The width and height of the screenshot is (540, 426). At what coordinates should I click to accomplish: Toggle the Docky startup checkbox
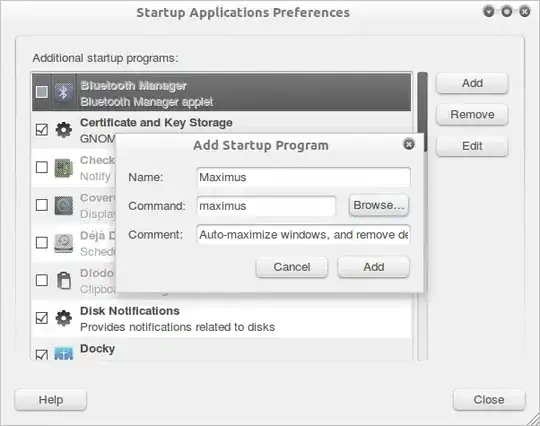(42, 354)
